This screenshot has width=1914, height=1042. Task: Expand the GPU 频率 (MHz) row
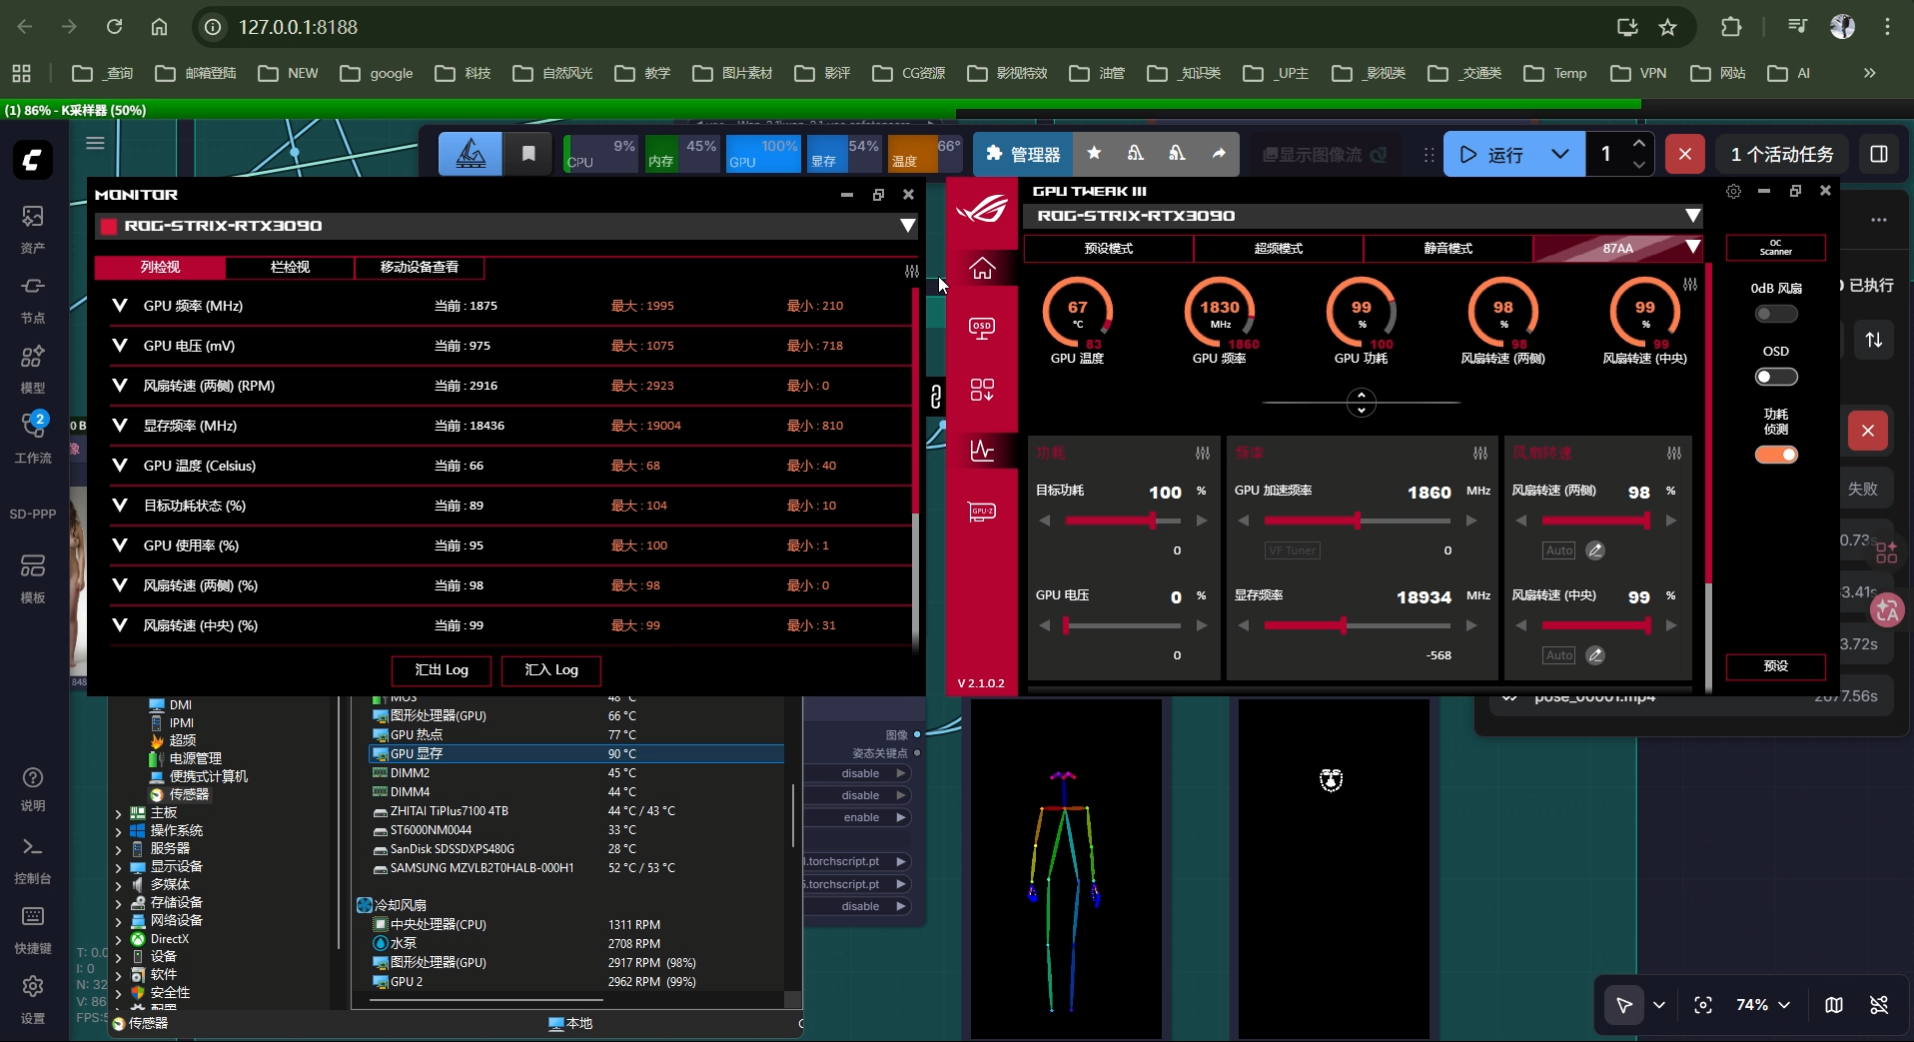point(120,305)
